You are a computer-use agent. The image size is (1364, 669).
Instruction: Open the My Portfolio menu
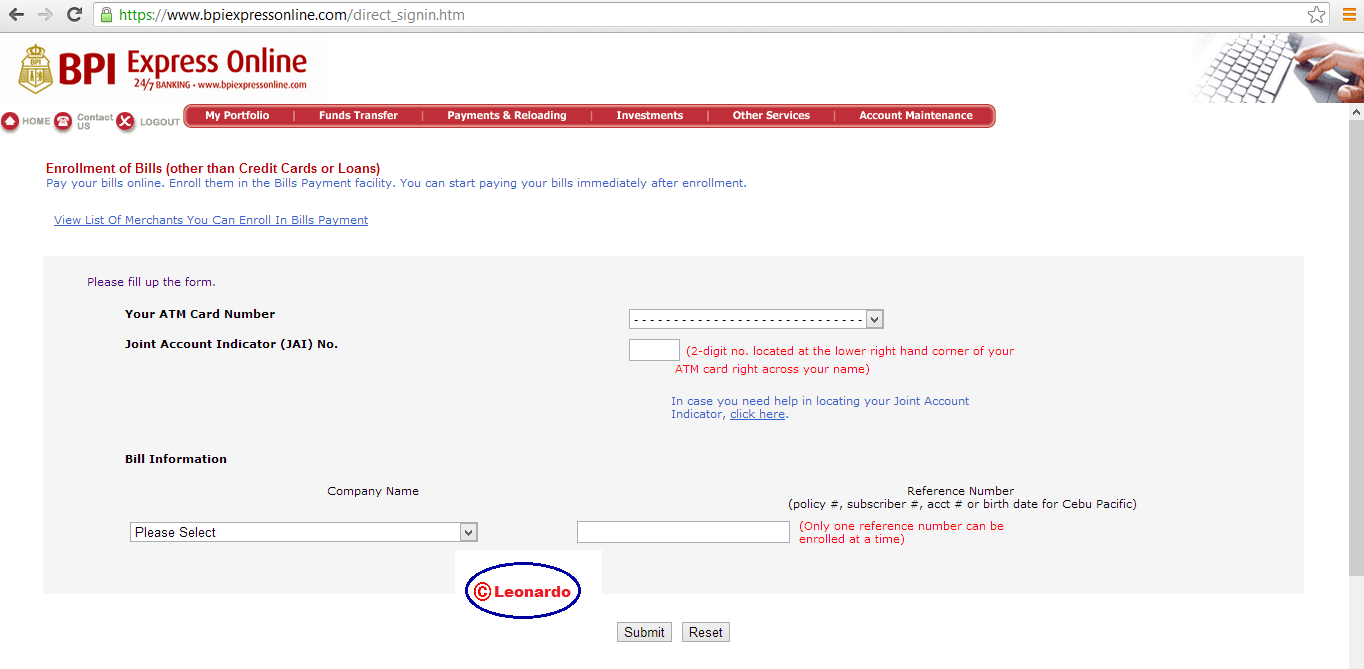[x=237, y=116]
